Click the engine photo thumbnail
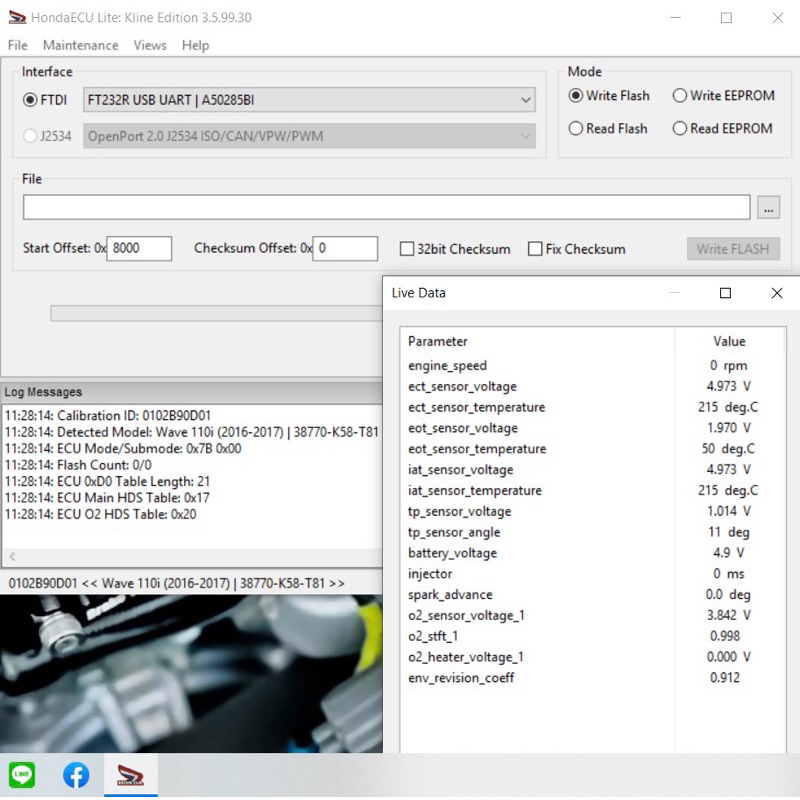 pyautogui.click(x=191, y=674)
